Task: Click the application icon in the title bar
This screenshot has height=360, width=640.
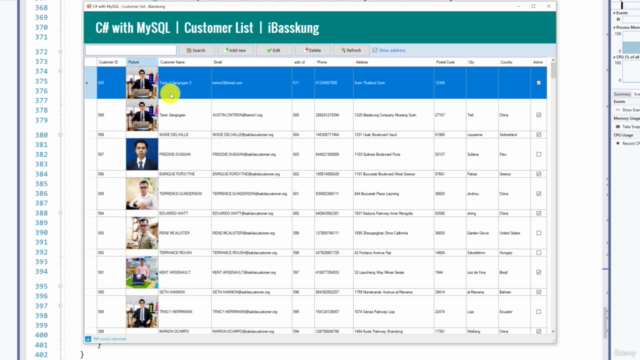Action: pos(89,7)
